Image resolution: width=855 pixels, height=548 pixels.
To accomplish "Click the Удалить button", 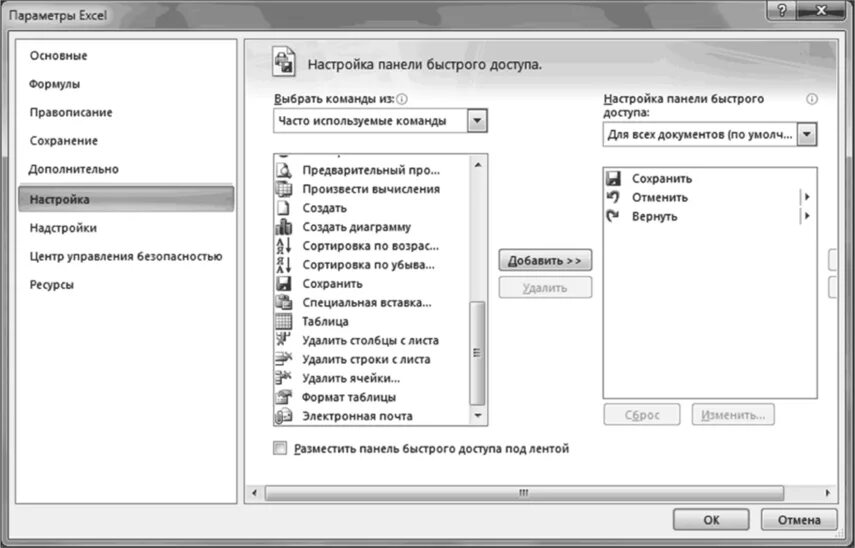I will [545, 288].
